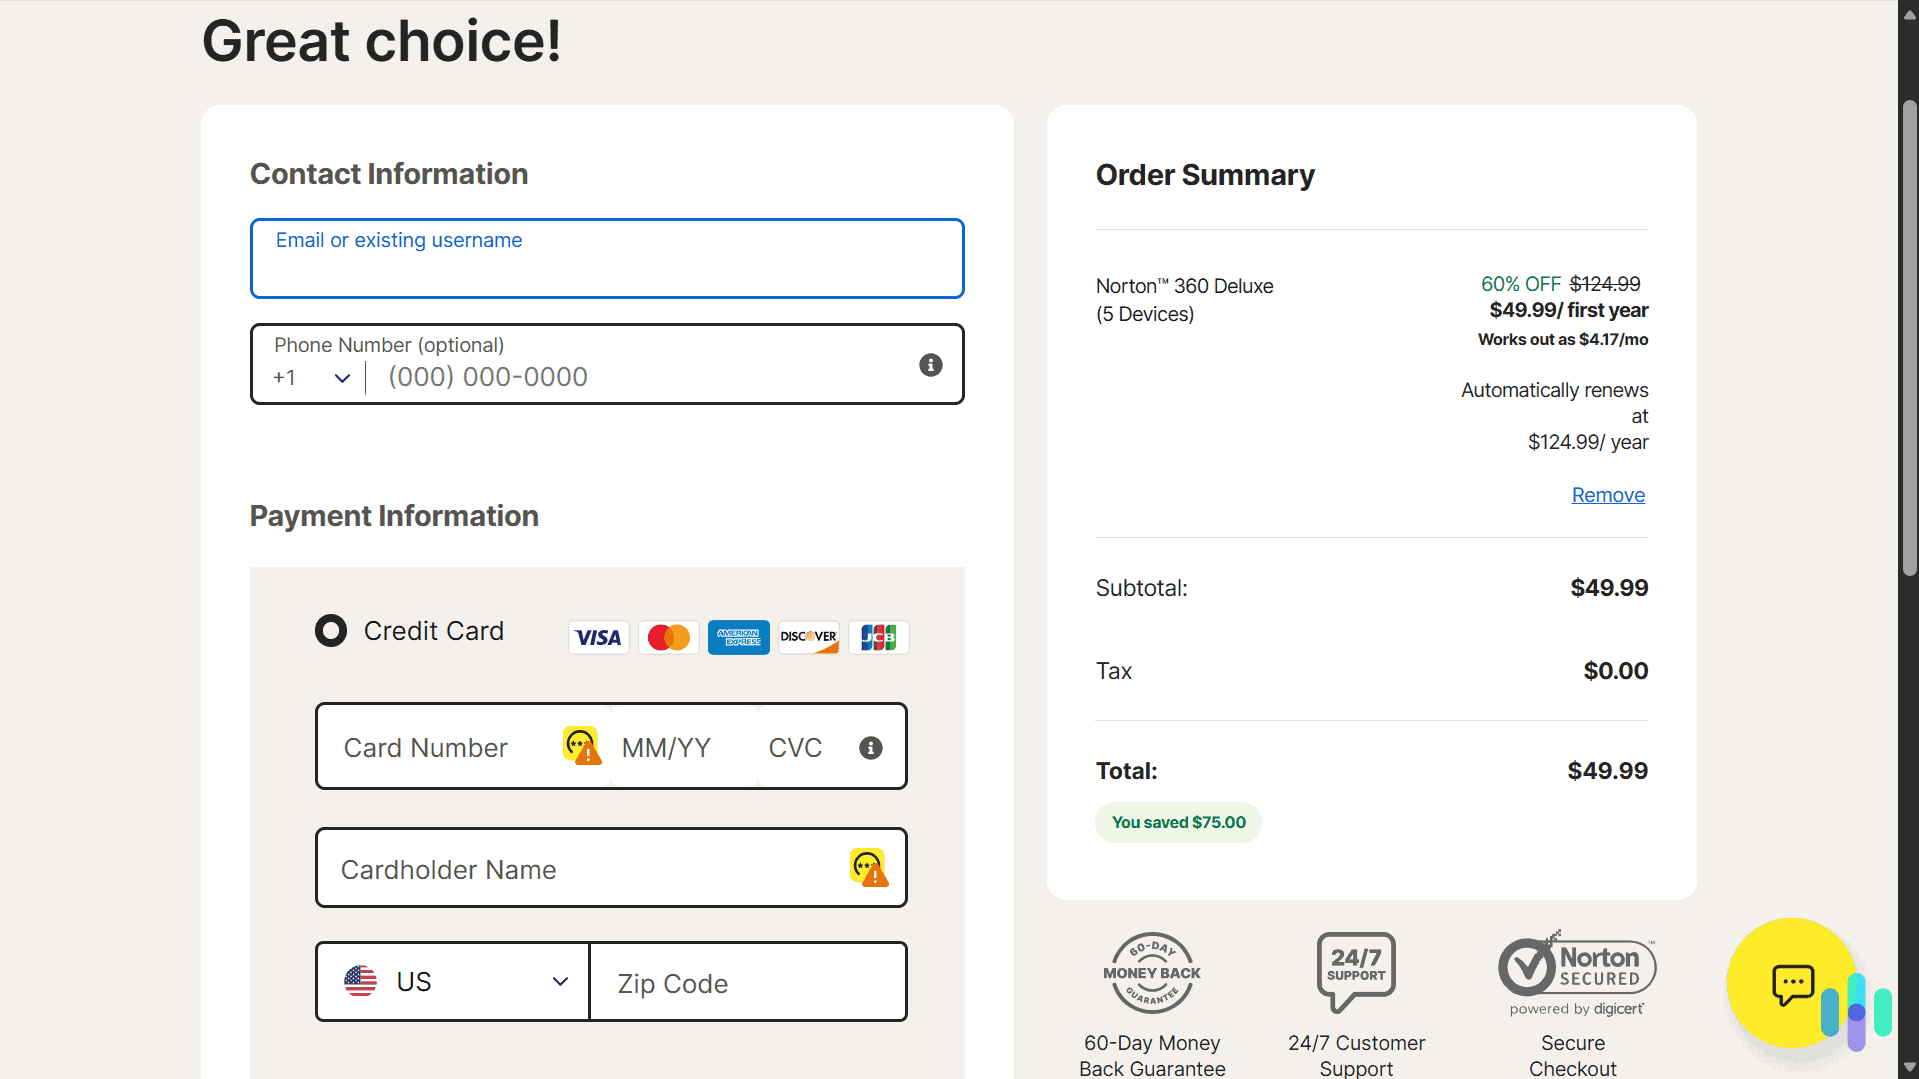Viewport: 1919px width, 1079px height.
Task: Click the 'Great choice!' heading
Action: pos(381,42)
